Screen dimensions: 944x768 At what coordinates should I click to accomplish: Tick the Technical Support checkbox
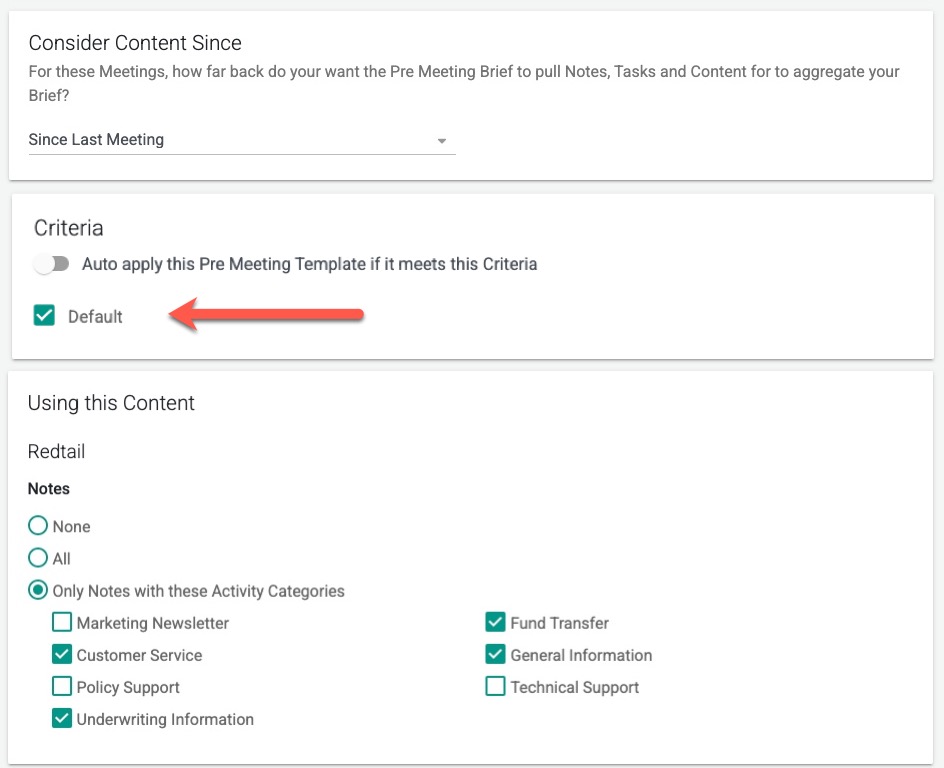point(495,687)
